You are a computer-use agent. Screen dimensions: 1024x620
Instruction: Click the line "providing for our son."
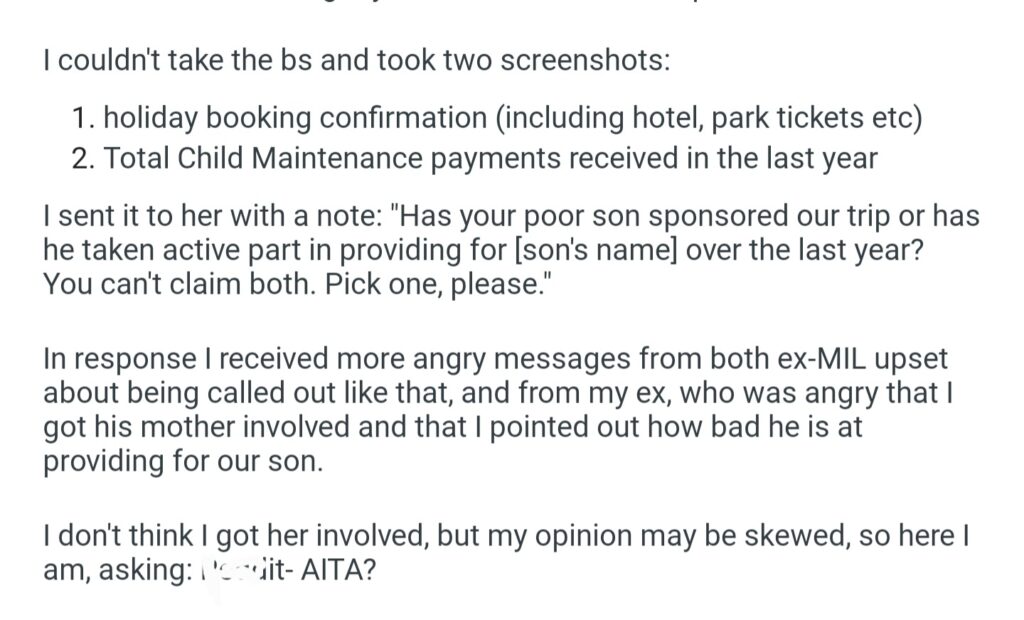183,464
